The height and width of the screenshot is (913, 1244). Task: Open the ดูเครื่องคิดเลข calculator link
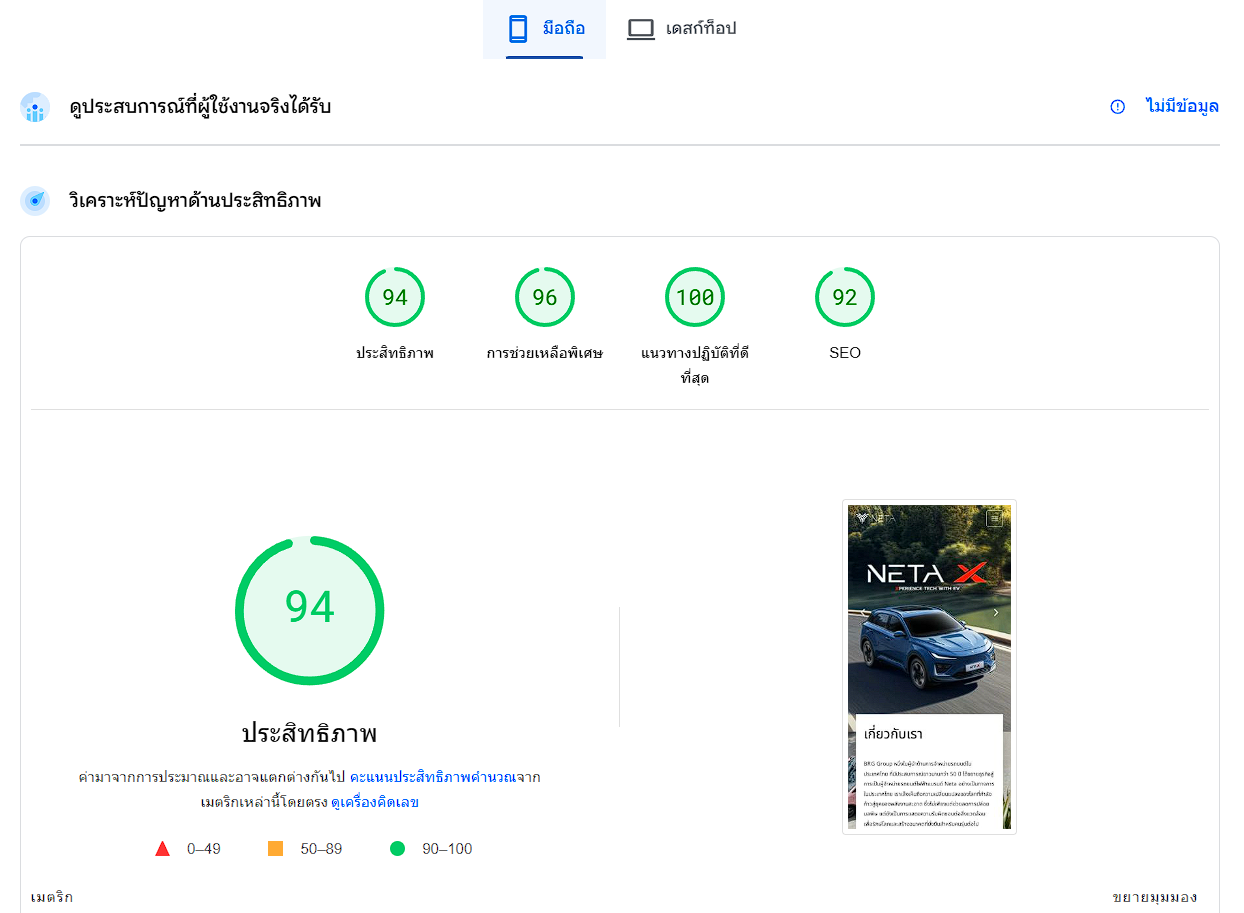(375, 802)
